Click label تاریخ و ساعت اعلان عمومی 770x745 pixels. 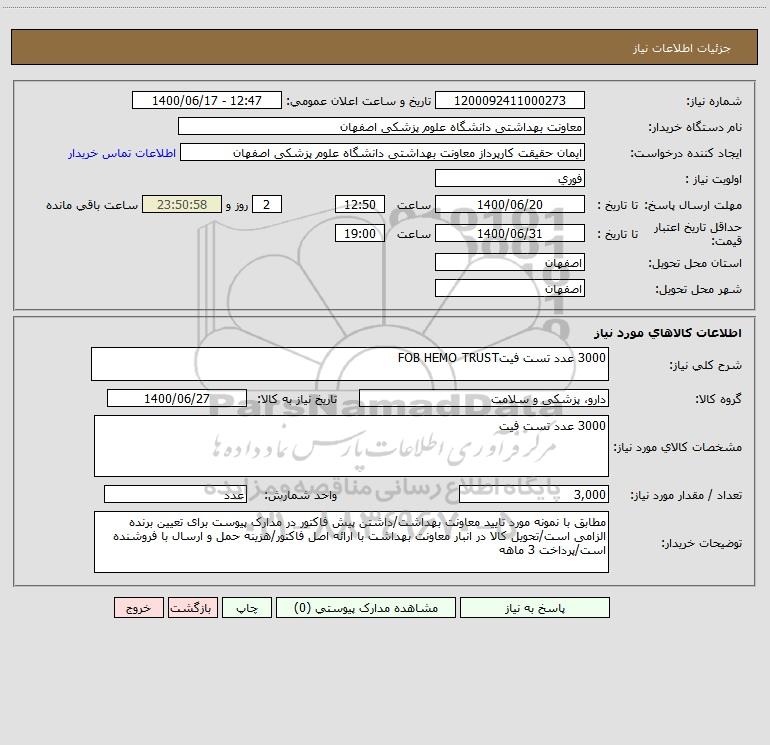(359, 101)
